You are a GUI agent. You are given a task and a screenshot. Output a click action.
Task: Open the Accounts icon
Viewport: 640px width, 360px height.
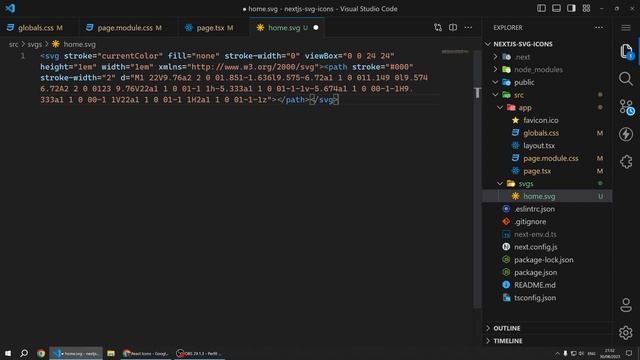coord(626,305)
